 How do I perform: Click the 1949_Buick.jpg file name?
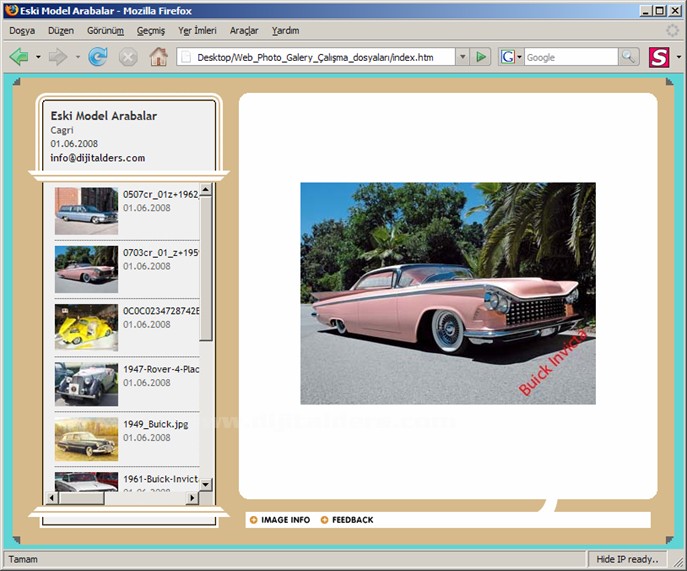[x=156, y=424]
